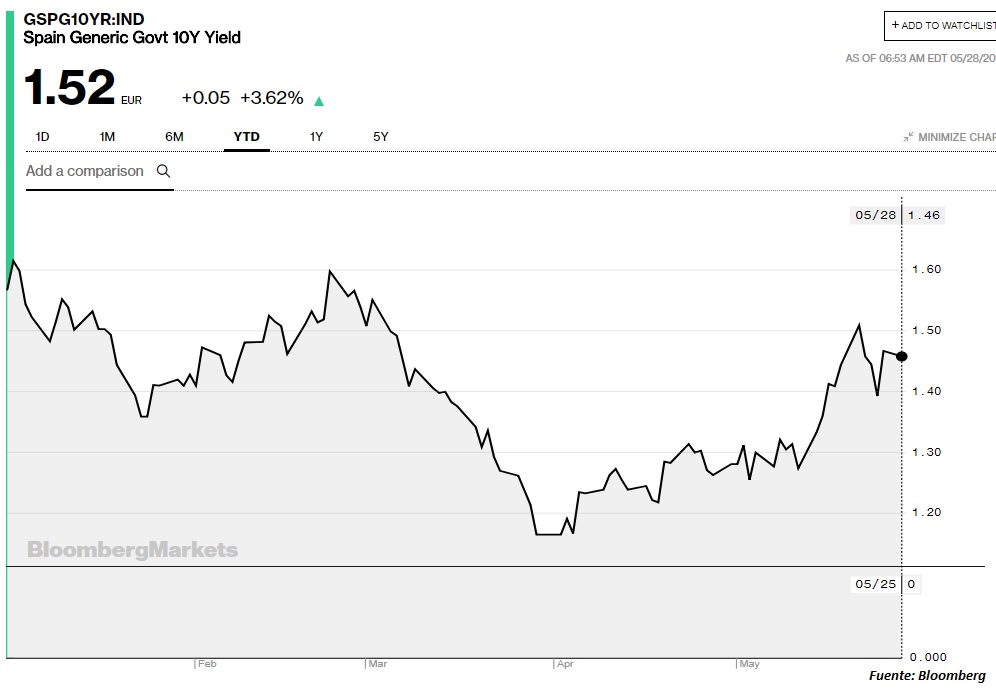Screen dimensions: 996x691
Task: Click the black data point marker on chart
Action: point(902,356)
